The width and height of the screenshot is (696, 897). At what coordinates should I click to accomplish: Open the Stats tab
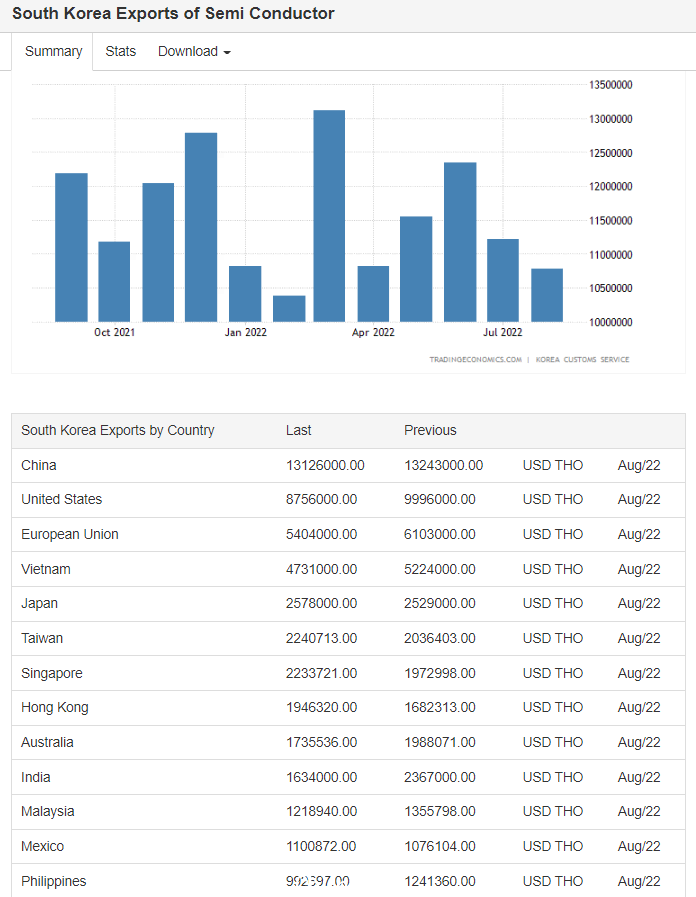121,51
